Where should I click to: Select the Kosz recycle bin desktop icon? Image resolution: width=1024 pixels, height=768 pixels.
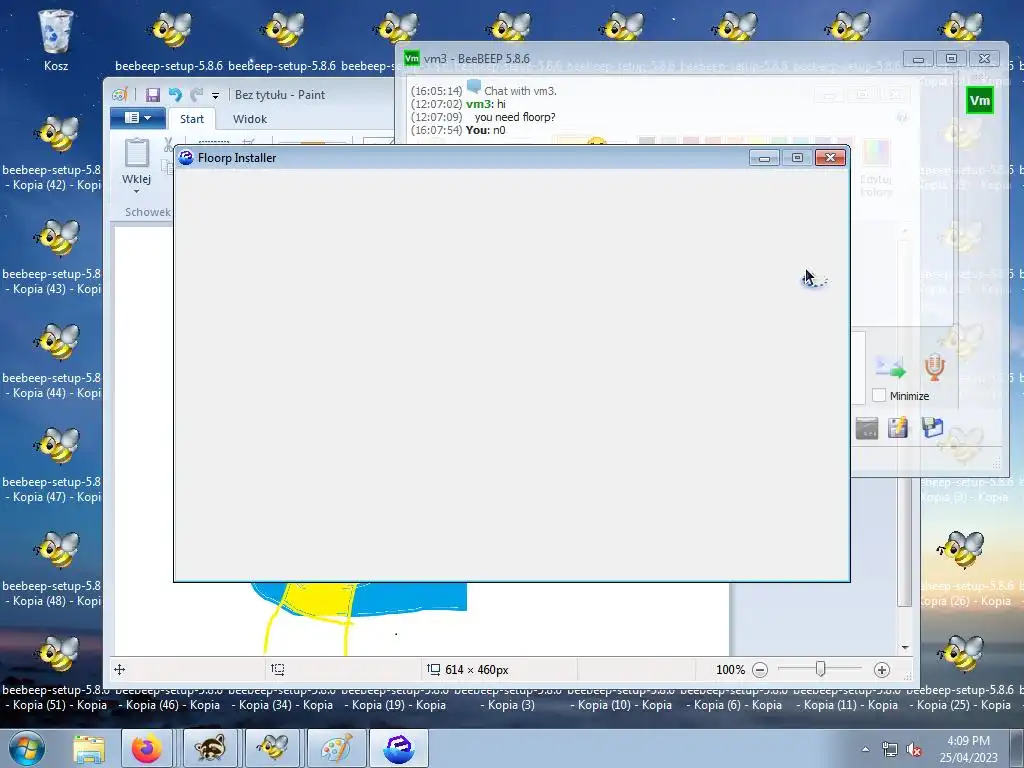[x=56, y=39]
